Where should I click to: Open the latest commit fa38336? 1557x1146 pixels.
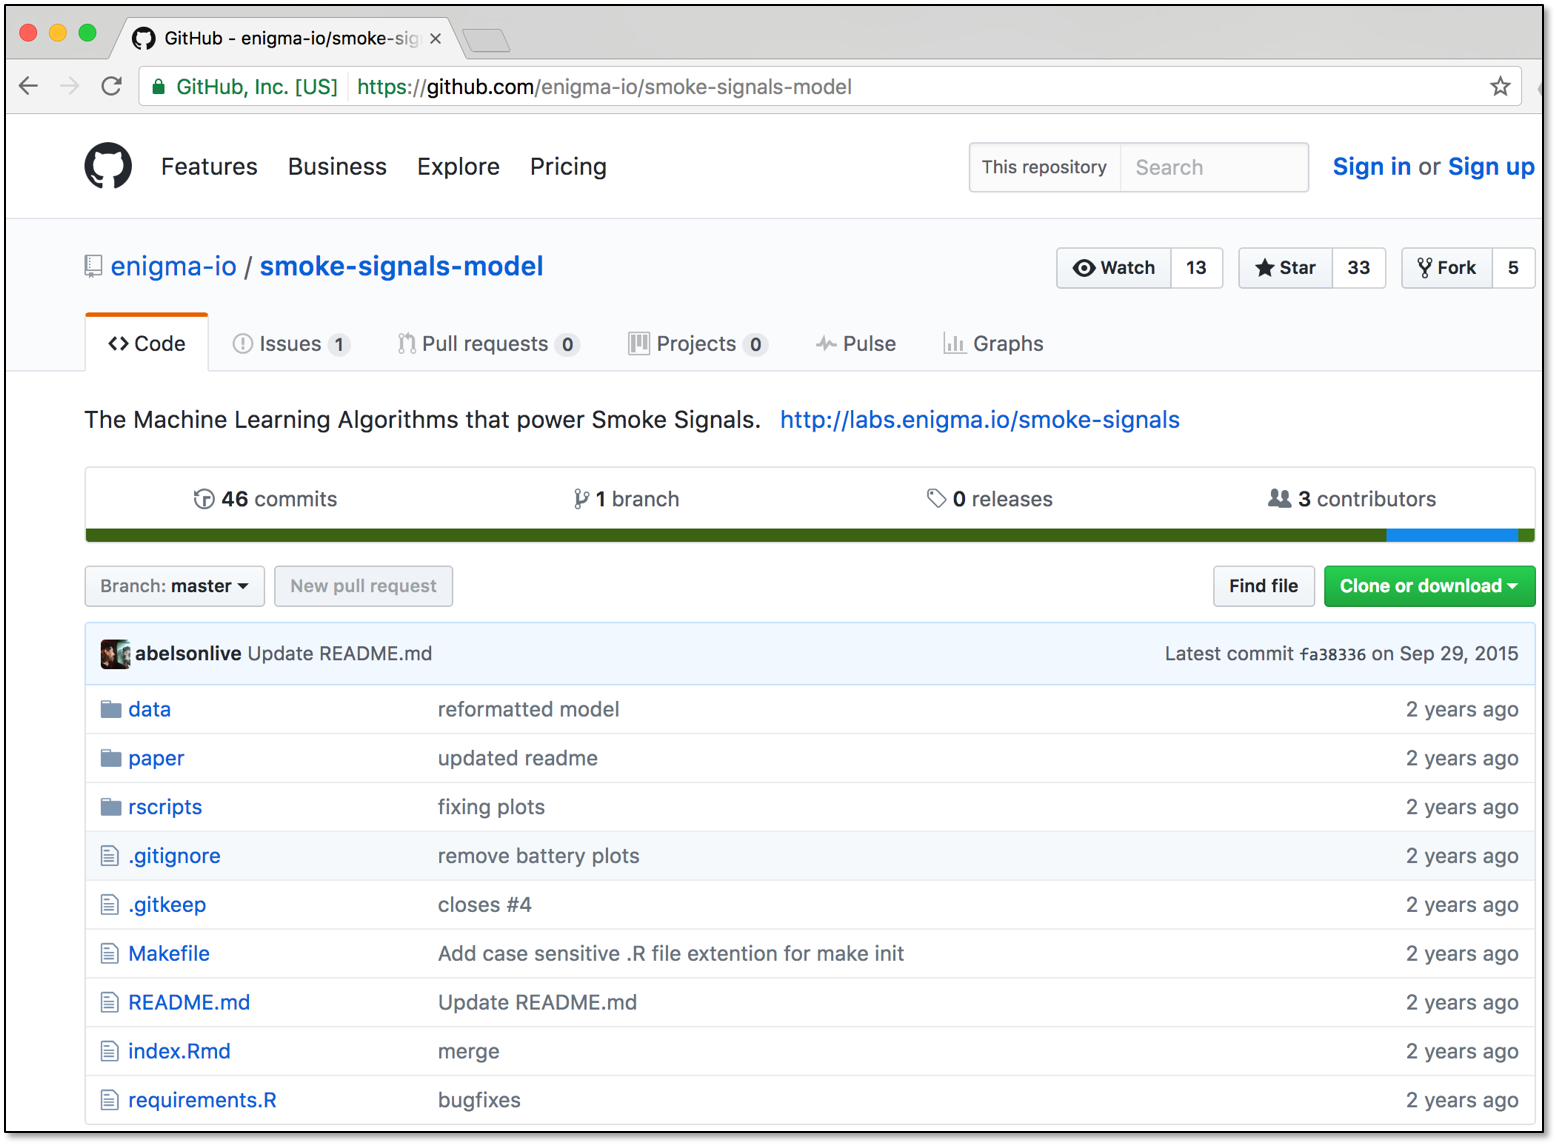1332,655
